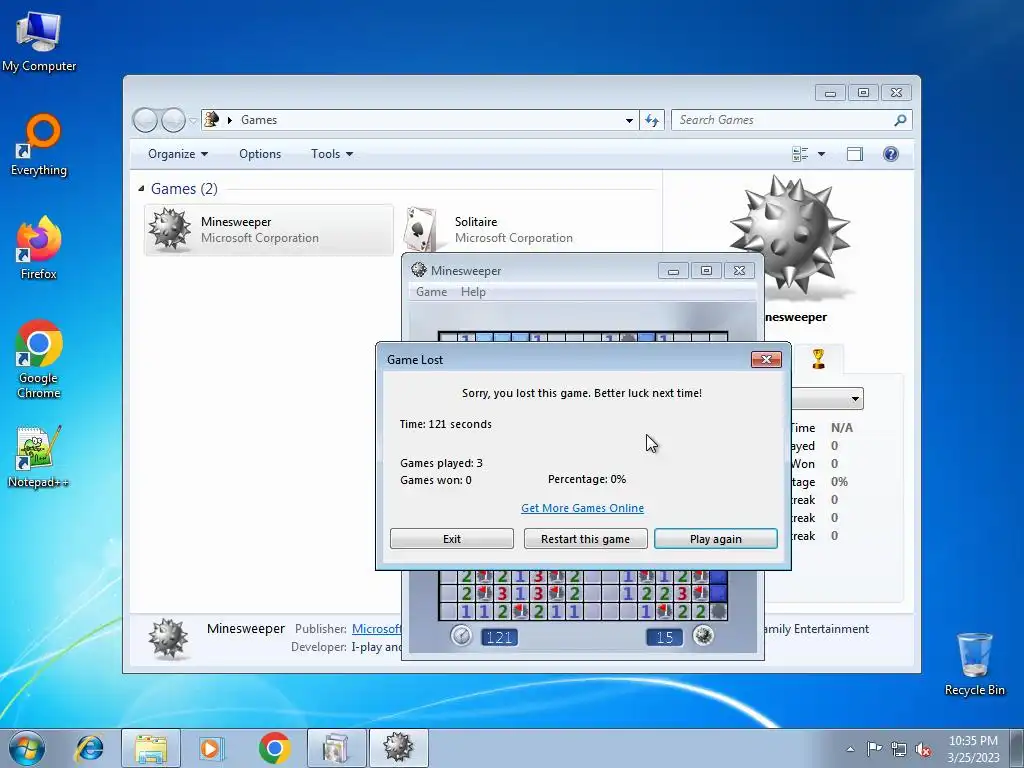Collapse the Games (2) group
This screenshot has height=768, width=1024.
click(141, 189)
